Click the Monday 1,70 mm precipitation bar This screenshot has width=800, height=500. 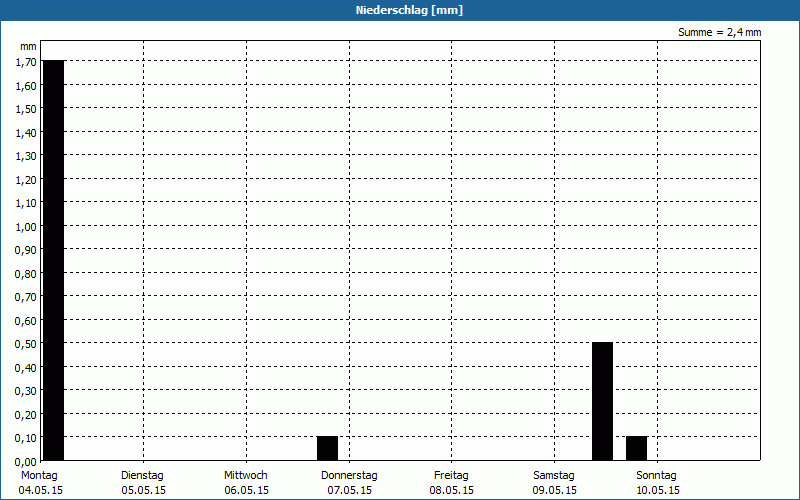(54, 260)
